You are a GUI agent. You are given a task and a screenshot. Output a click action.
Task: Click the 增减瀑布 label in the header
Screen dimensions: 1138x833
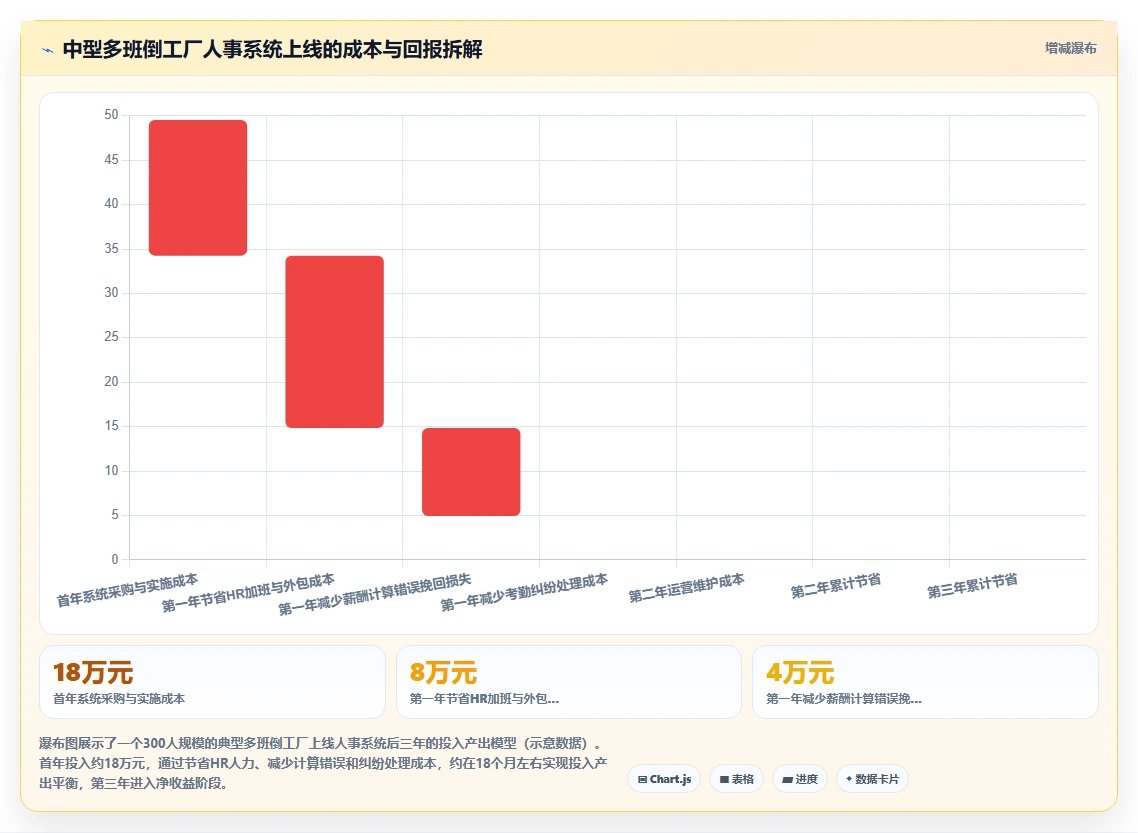tap(1071, 49)
